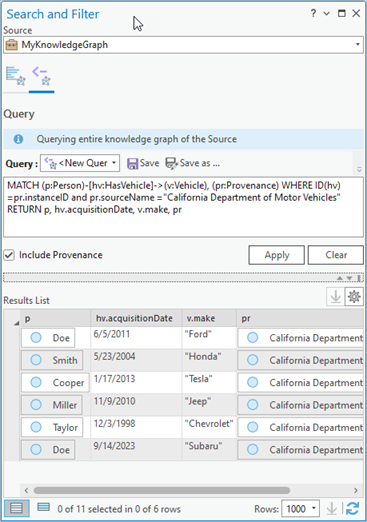Screen dimensions: 367x522
Task: Select the Cooper entity
Action: [x=55, y=383]
